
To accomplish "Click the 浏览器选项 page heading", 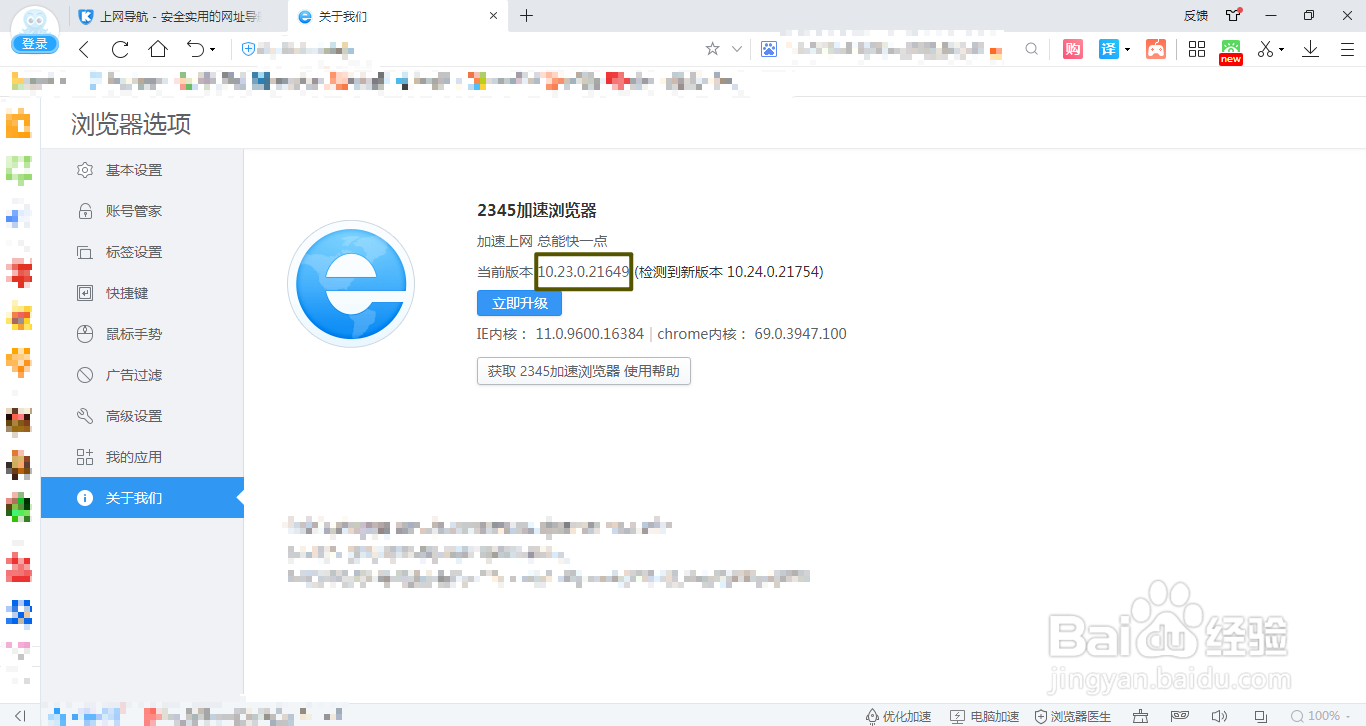I will [x=131, y=124].
